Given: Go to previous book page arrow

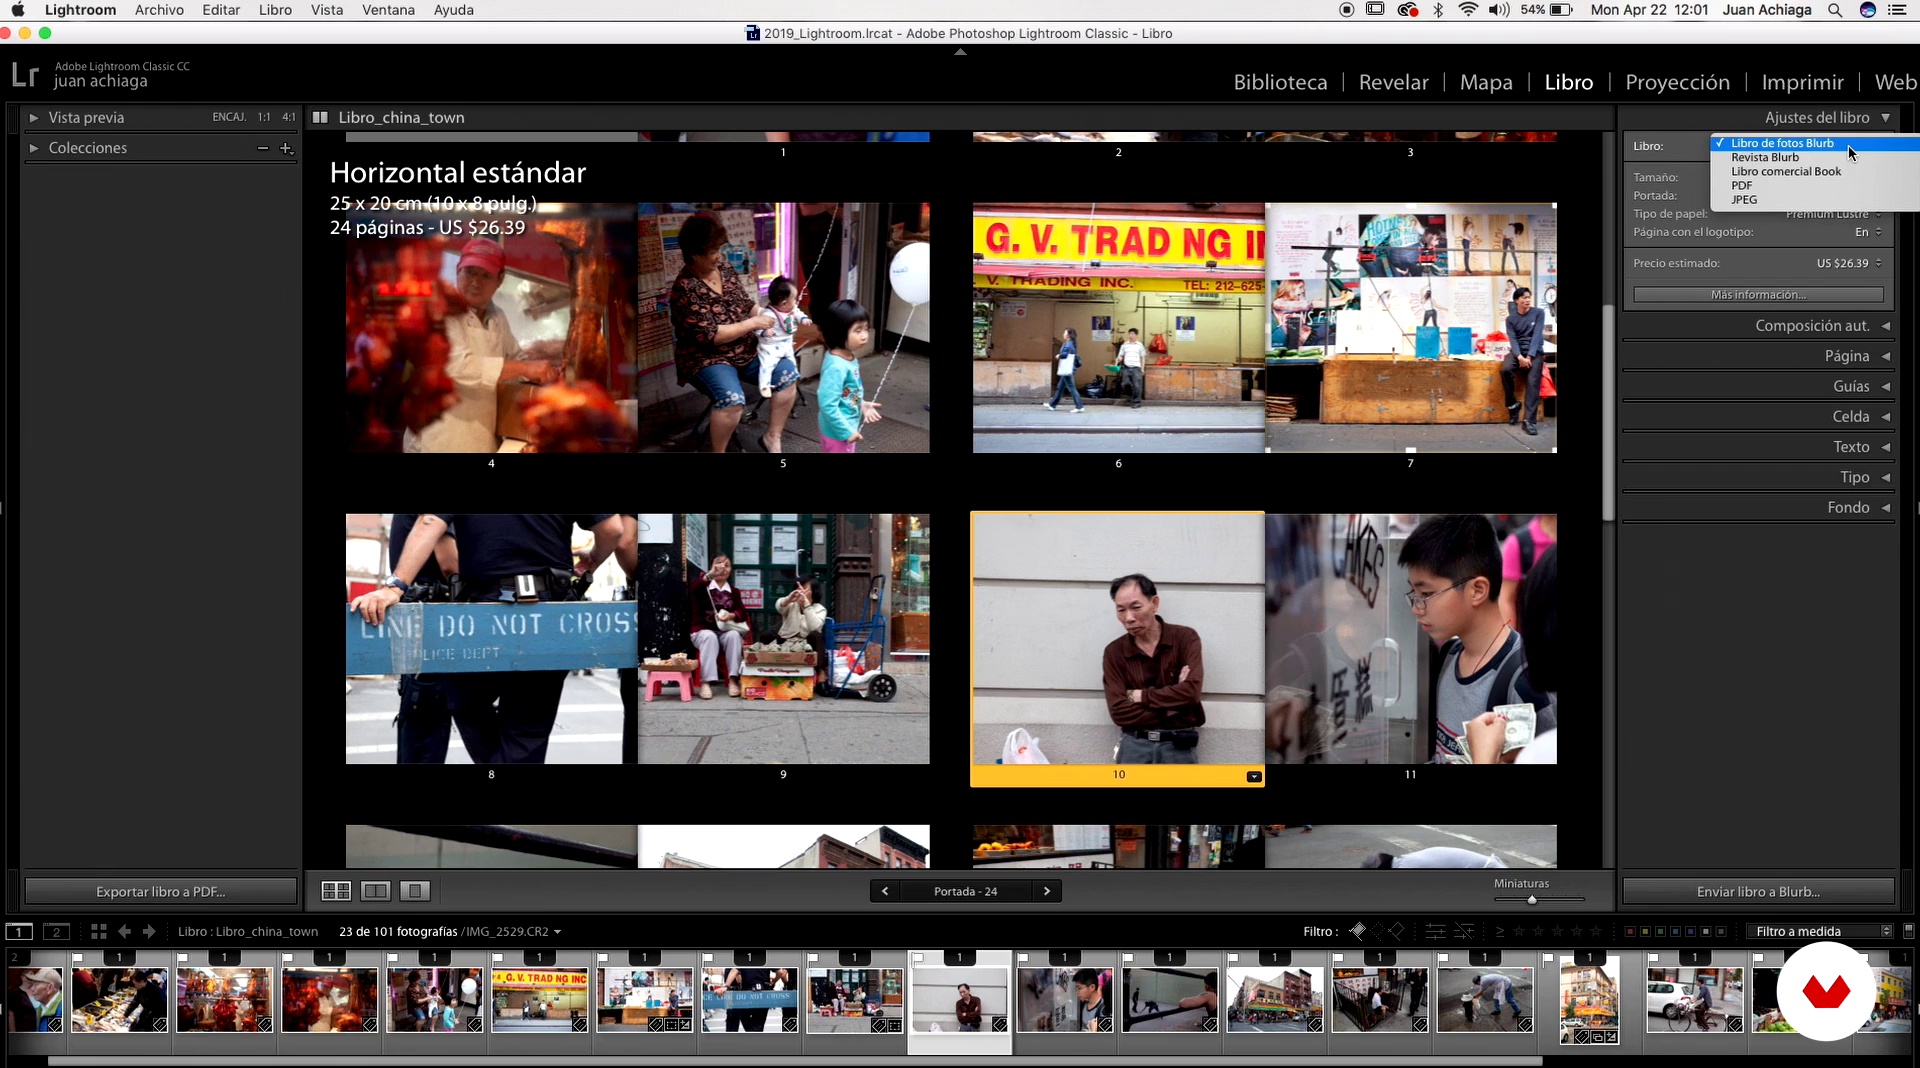Looking at the screenshot, I should coord(885,891).
